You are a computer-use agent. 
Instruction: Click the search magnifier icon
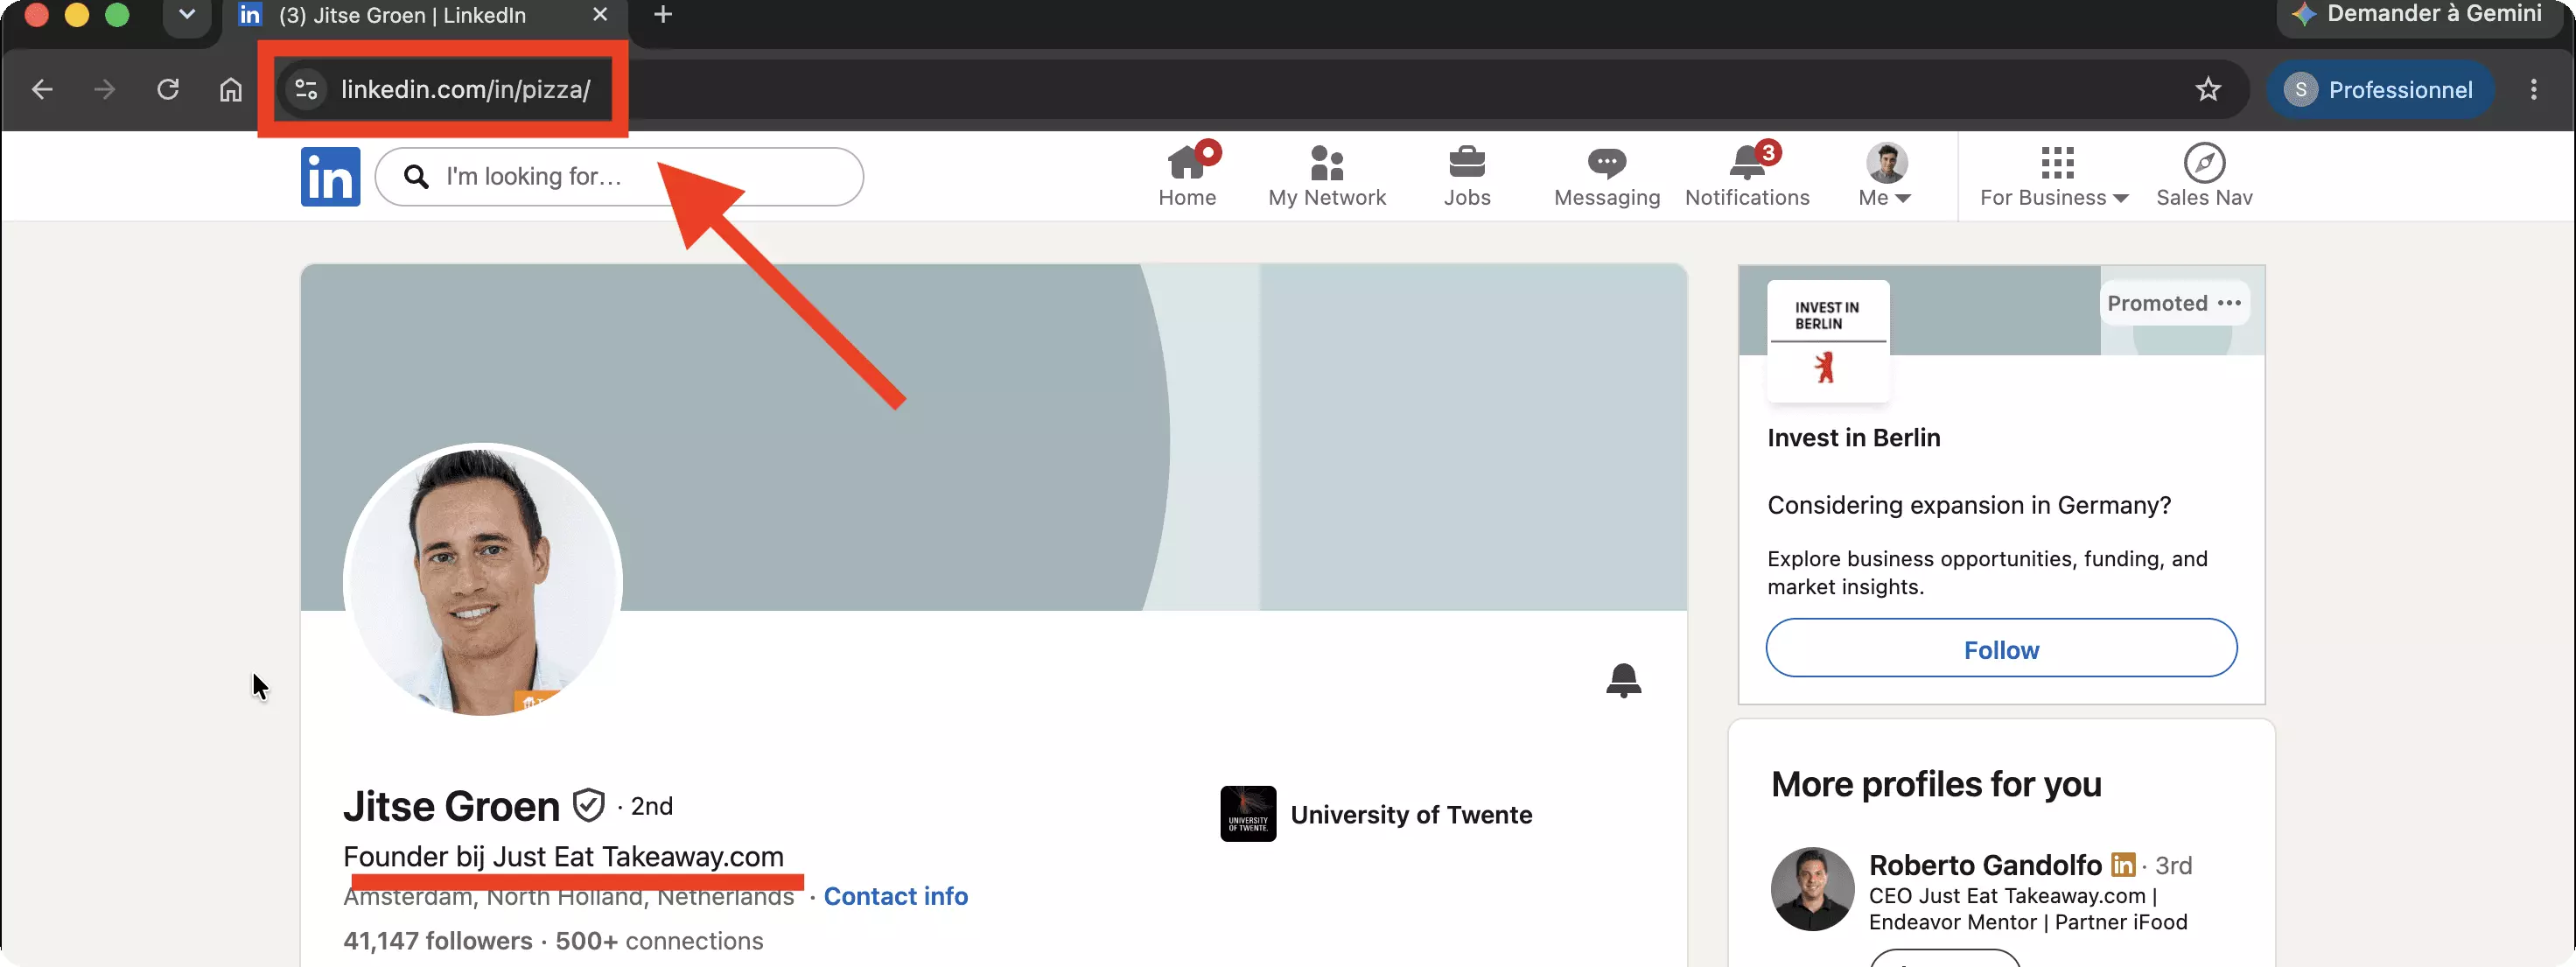tap(416, 177)
